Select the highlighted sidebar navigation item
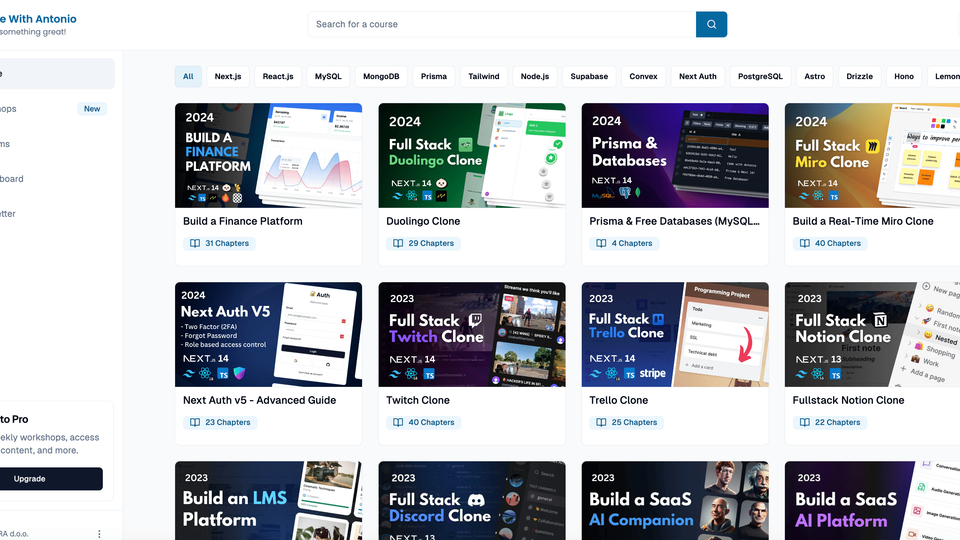Image resolution: width=960 pixels, height=540 pixels. (56, 74)
